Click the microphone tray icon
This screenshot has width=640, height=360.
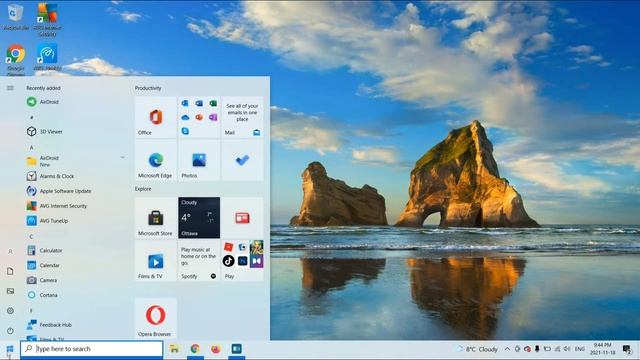[x=537, y=349]
